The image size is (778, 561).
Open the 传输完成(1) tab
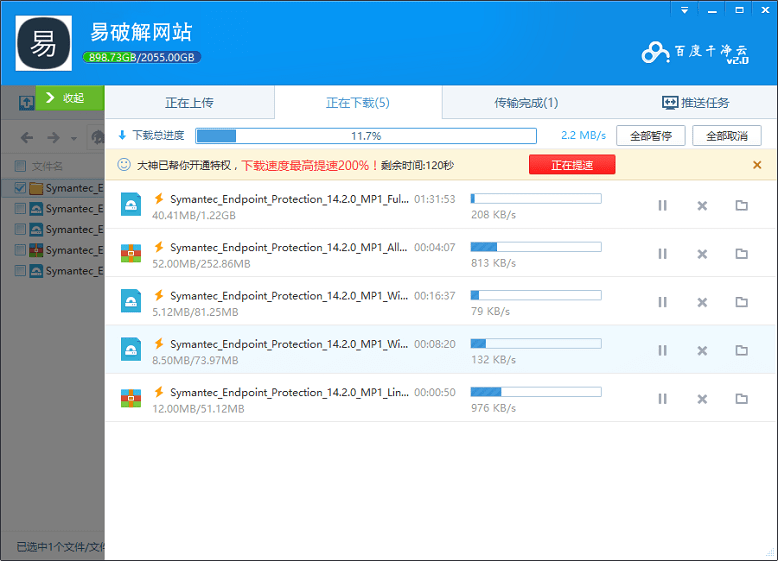tap(526, 103)
